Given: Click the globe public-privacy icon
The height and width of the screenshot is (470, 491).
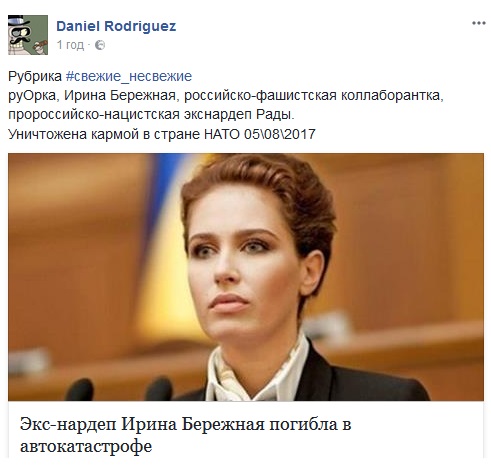Looking at the screenshot, I should point(100,45).
